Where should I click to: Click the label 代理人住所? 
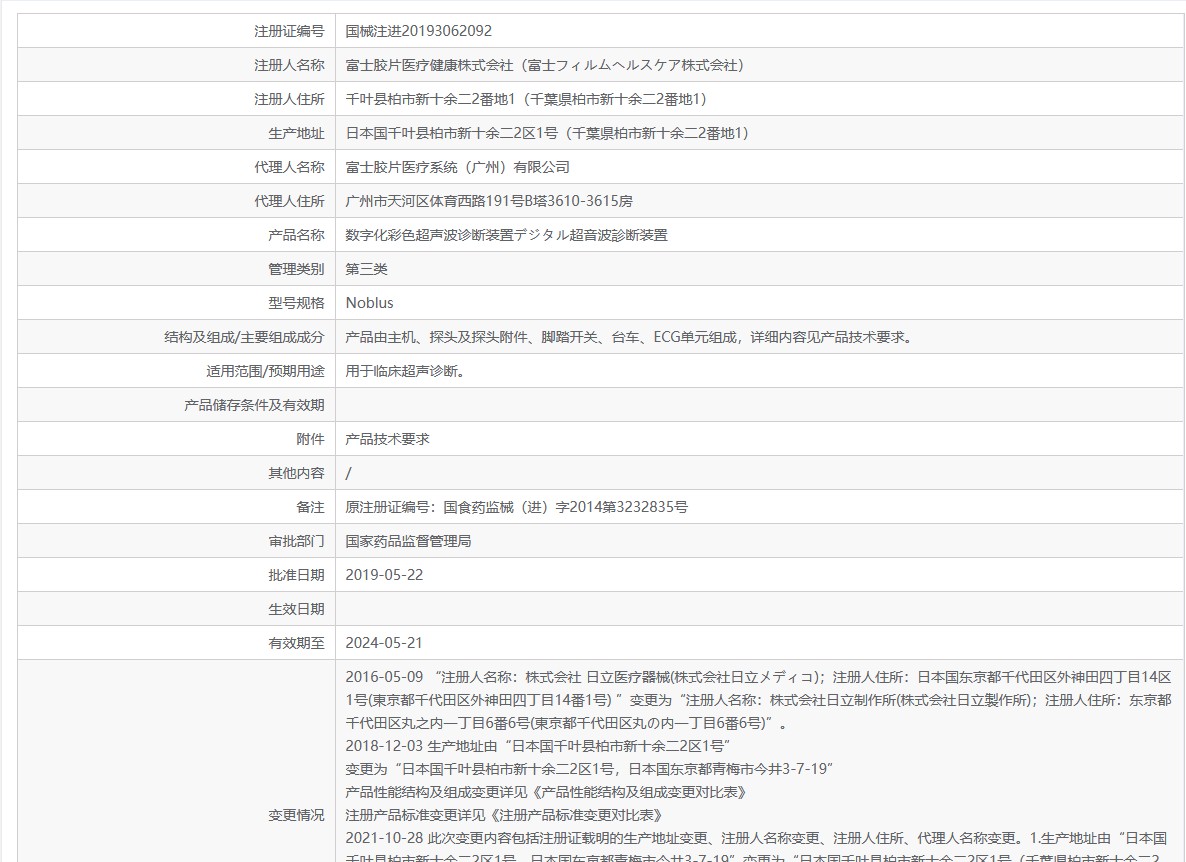click(x=289, y=201)
